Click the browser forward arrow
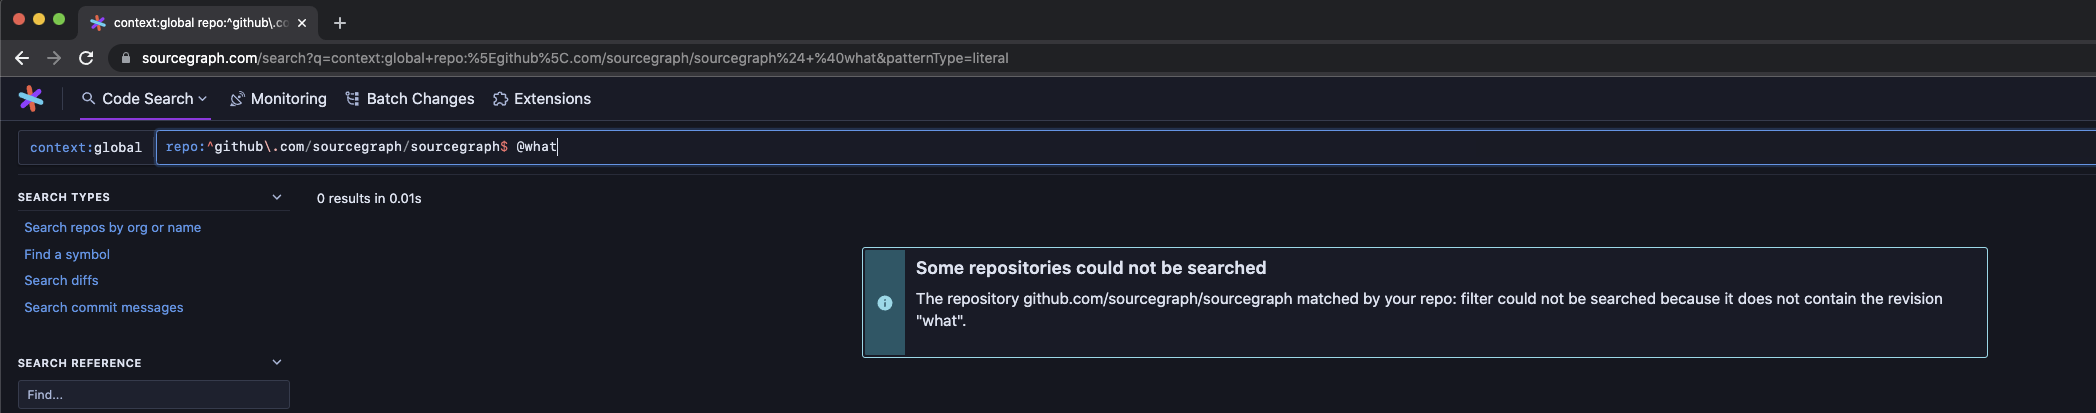This screenshot has width=2096, height=413. coord(54,58)
